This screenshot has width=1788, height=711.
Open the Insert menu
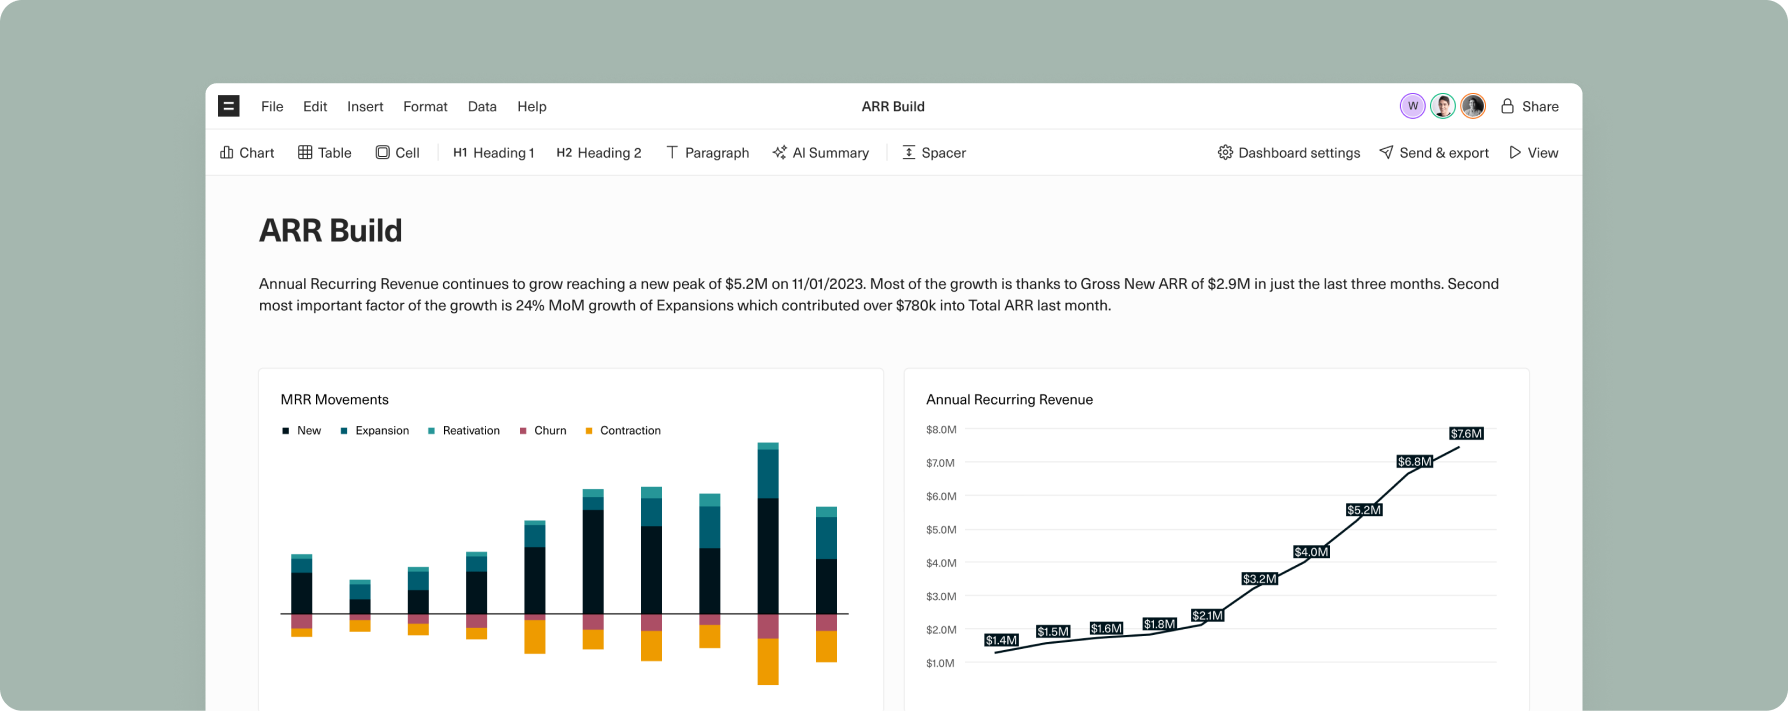tap(365, 106)
